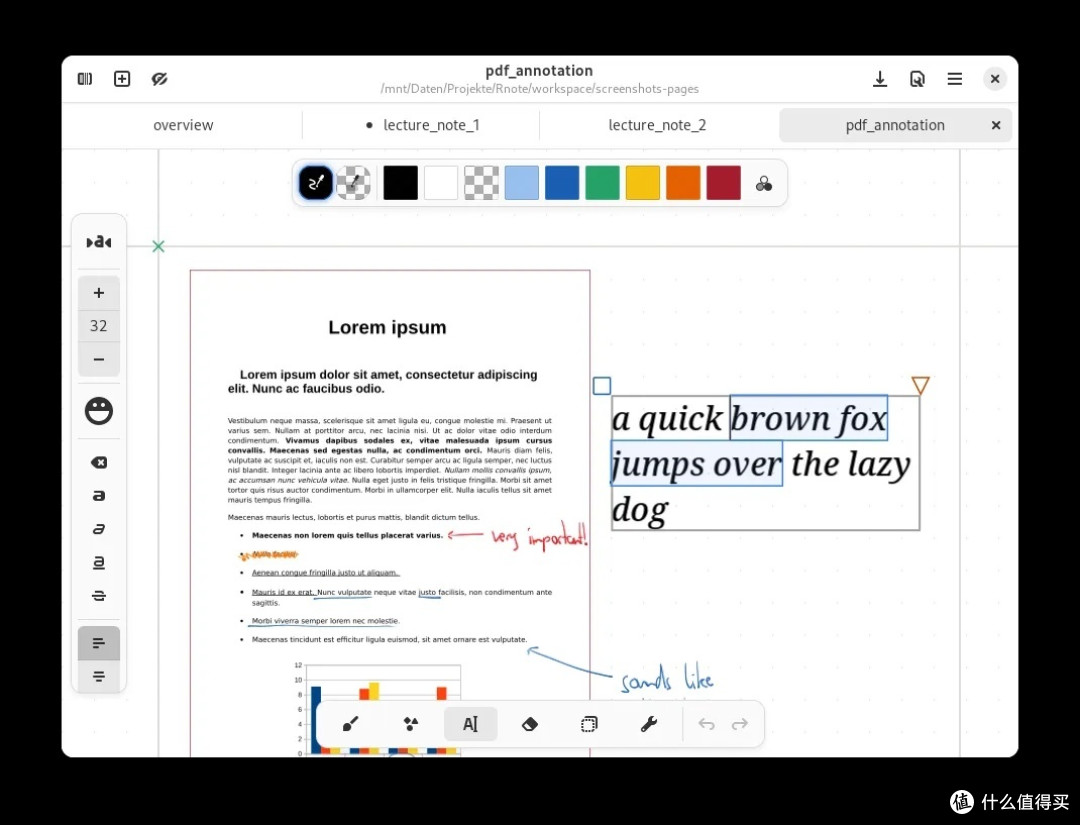Toggle the workspace sidebar icon in header
The width and height of the screenshot is (1080, 825).
coord(85,79)
